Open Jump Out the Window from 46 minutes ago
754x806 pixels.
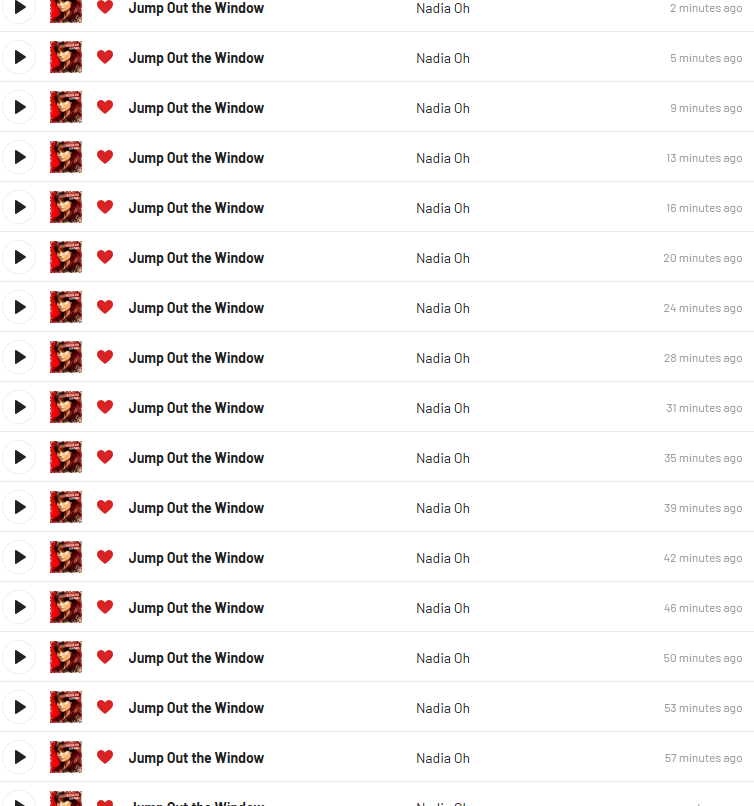(196, 608)
